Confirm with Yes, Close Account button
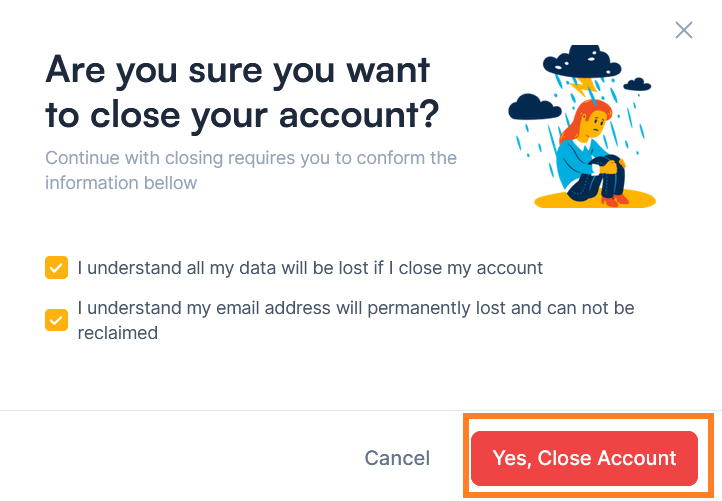The height and width of the screenshot is (501, 722). 584,458
